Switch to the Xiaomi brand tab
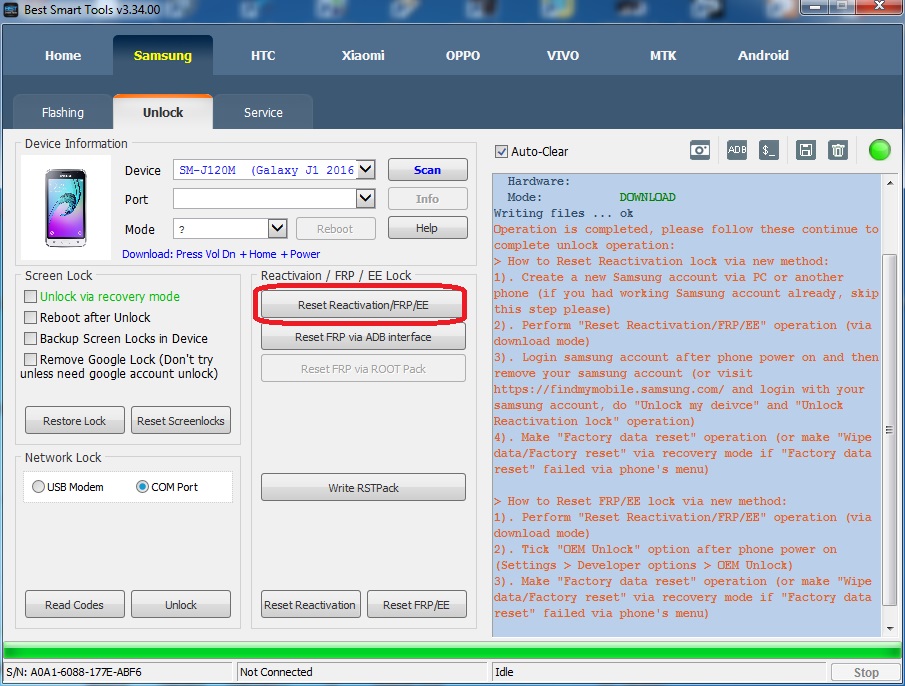The height and width of the screenshot is (686, 905). pos(363,56)
